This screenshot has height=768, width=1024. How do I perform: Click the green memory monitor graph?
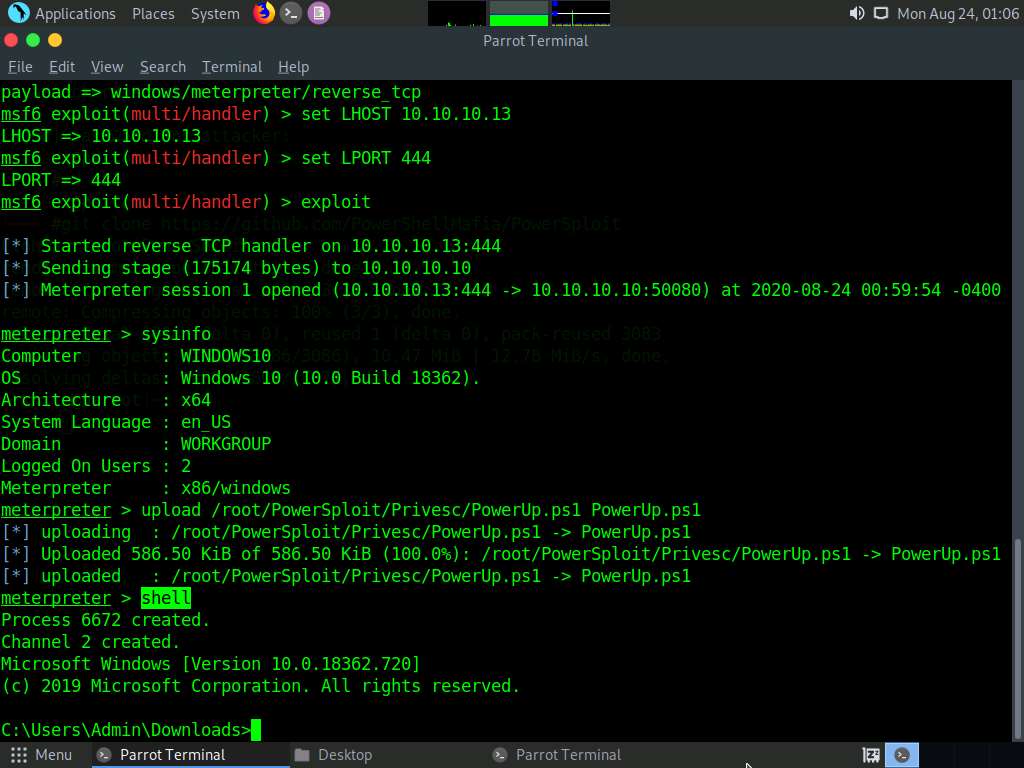click(519, 13)
